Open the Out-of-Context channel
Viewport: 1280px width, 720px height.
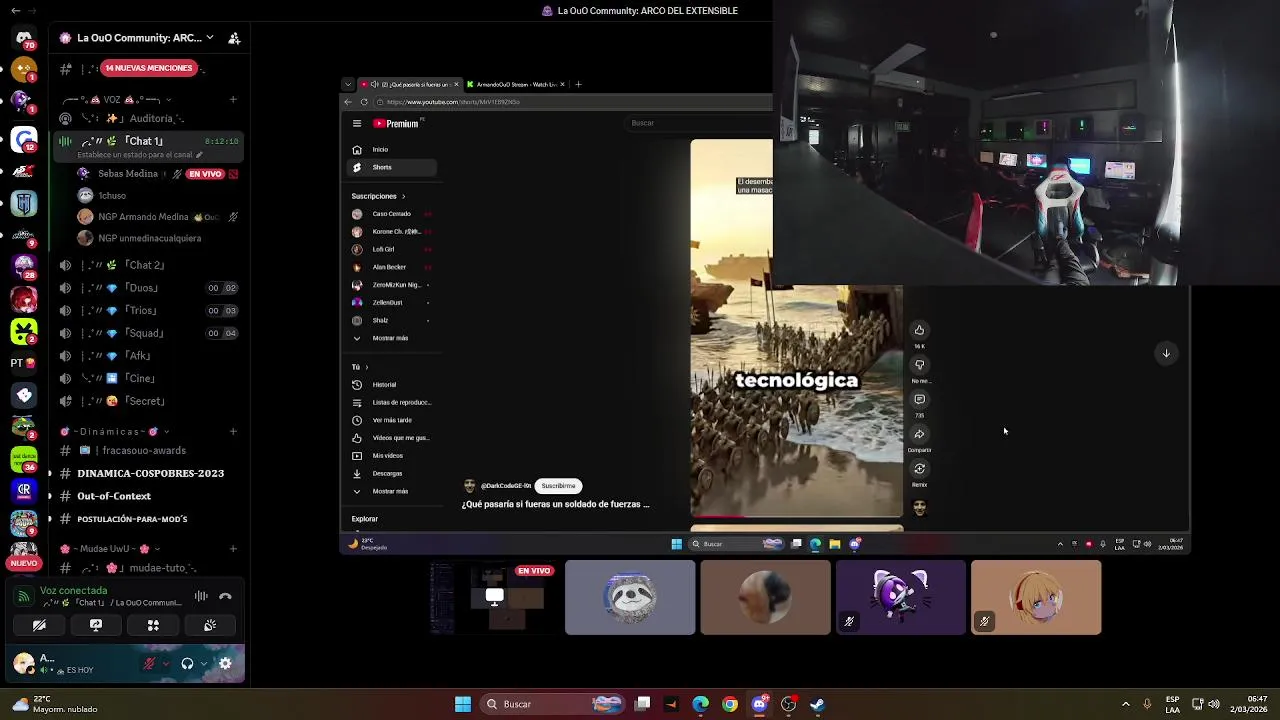150,496
